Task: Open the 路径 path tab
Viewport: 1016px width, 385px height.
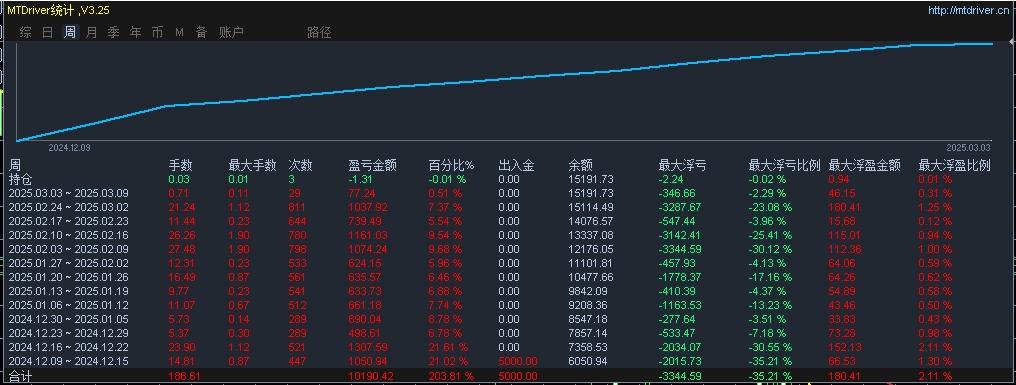Action: click(x=319, y=32)
